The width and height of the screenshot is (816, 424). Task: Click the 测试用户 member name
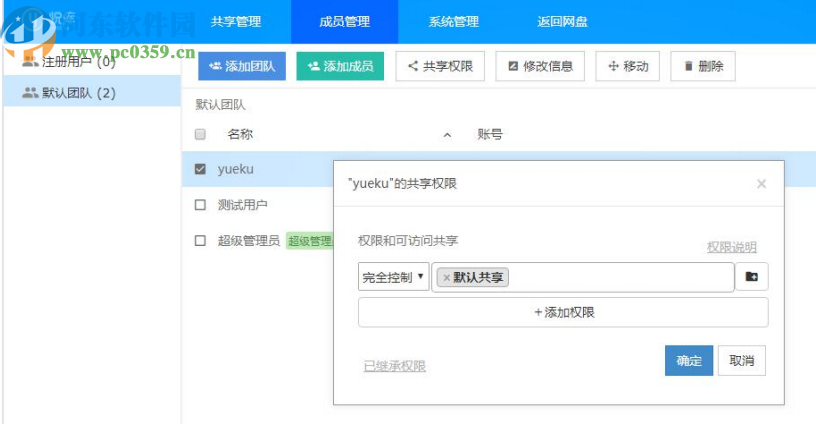(243, 204)
